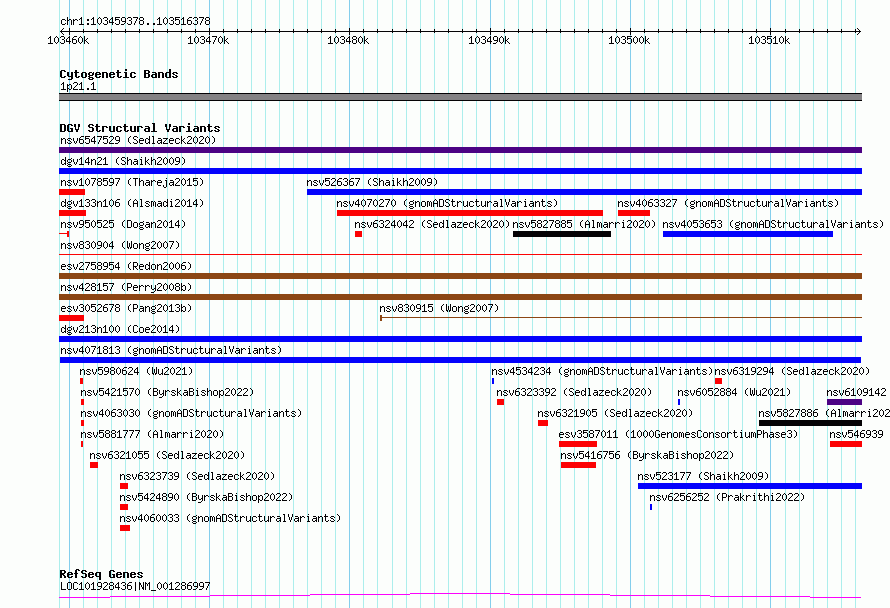Click the 1p21.1 cytogenetic band label
Viewport: 890px width, 608px height.
coord(78,86)
